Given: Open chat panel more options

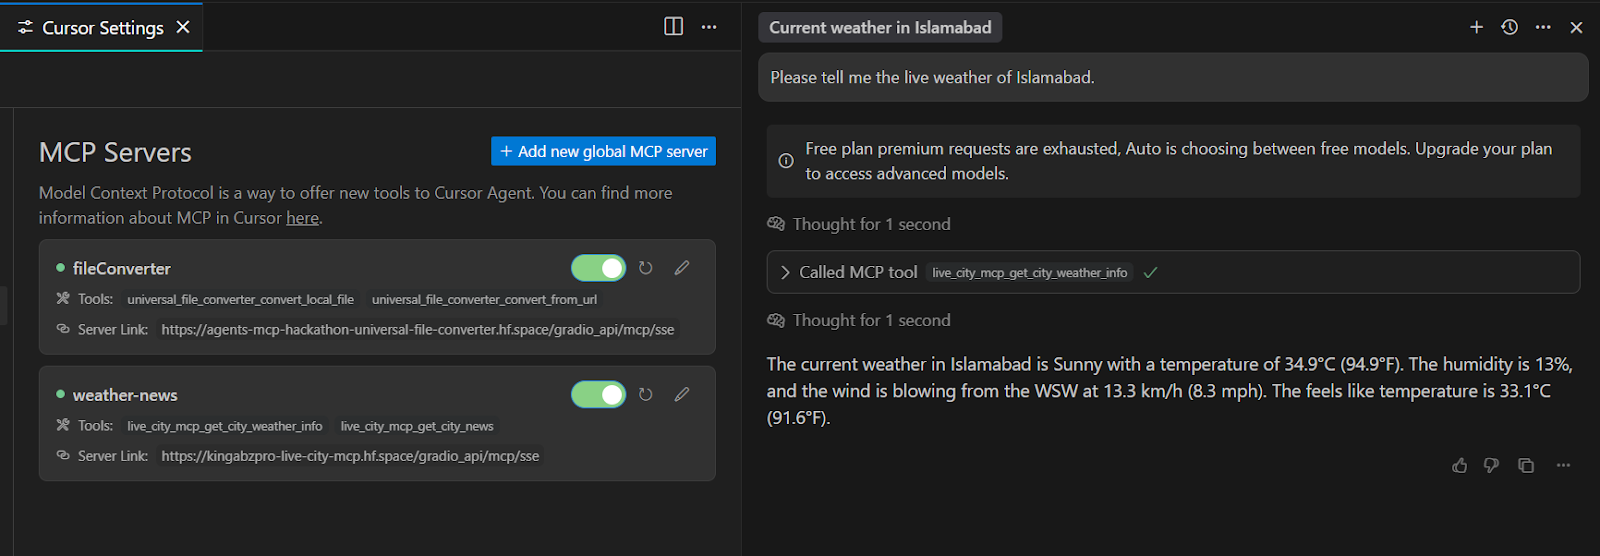Looking at the screenshot, I should tap(1543, 27).
